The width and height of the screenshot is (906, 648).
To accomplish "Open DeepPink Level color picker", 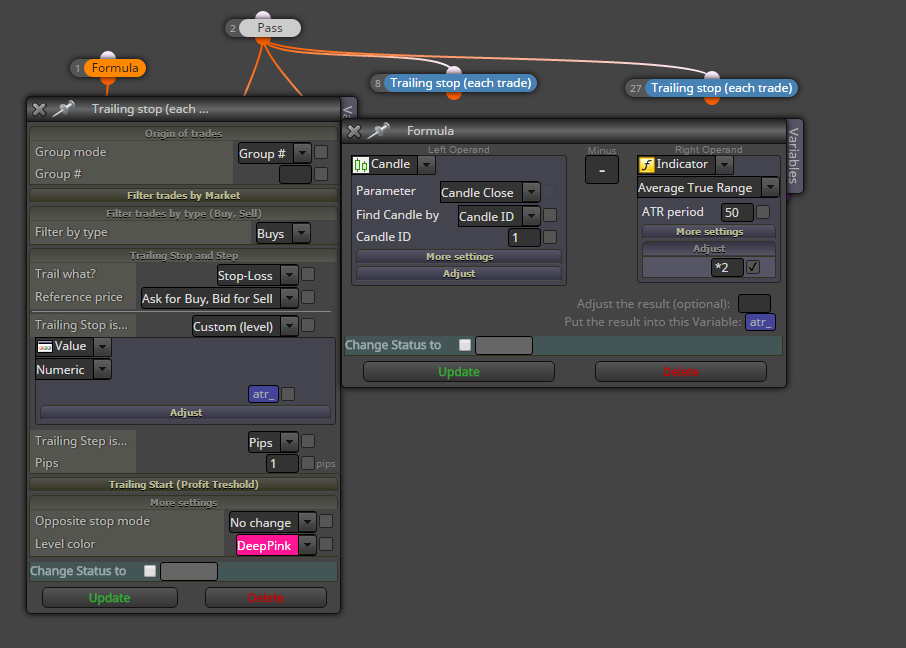I will click(276, 546).
